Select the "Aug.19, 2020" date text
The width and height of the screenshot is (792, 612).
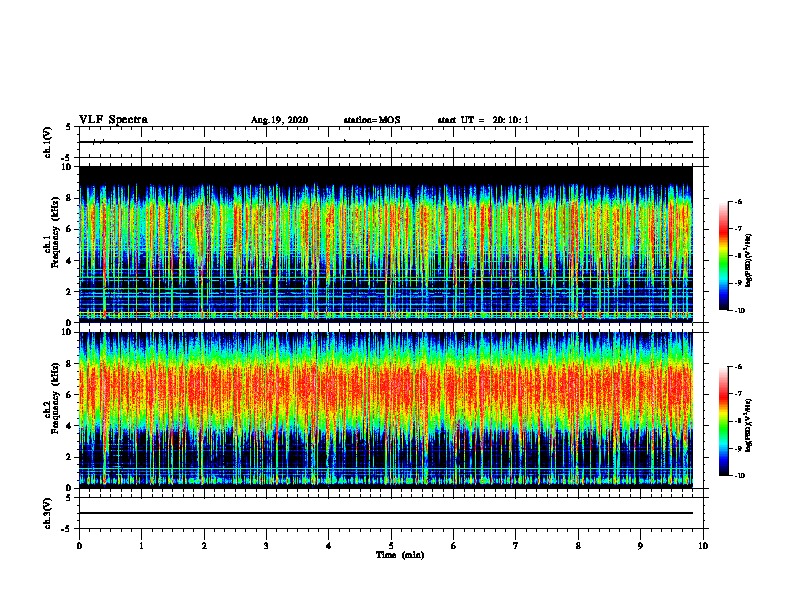(x=279, y=120)
